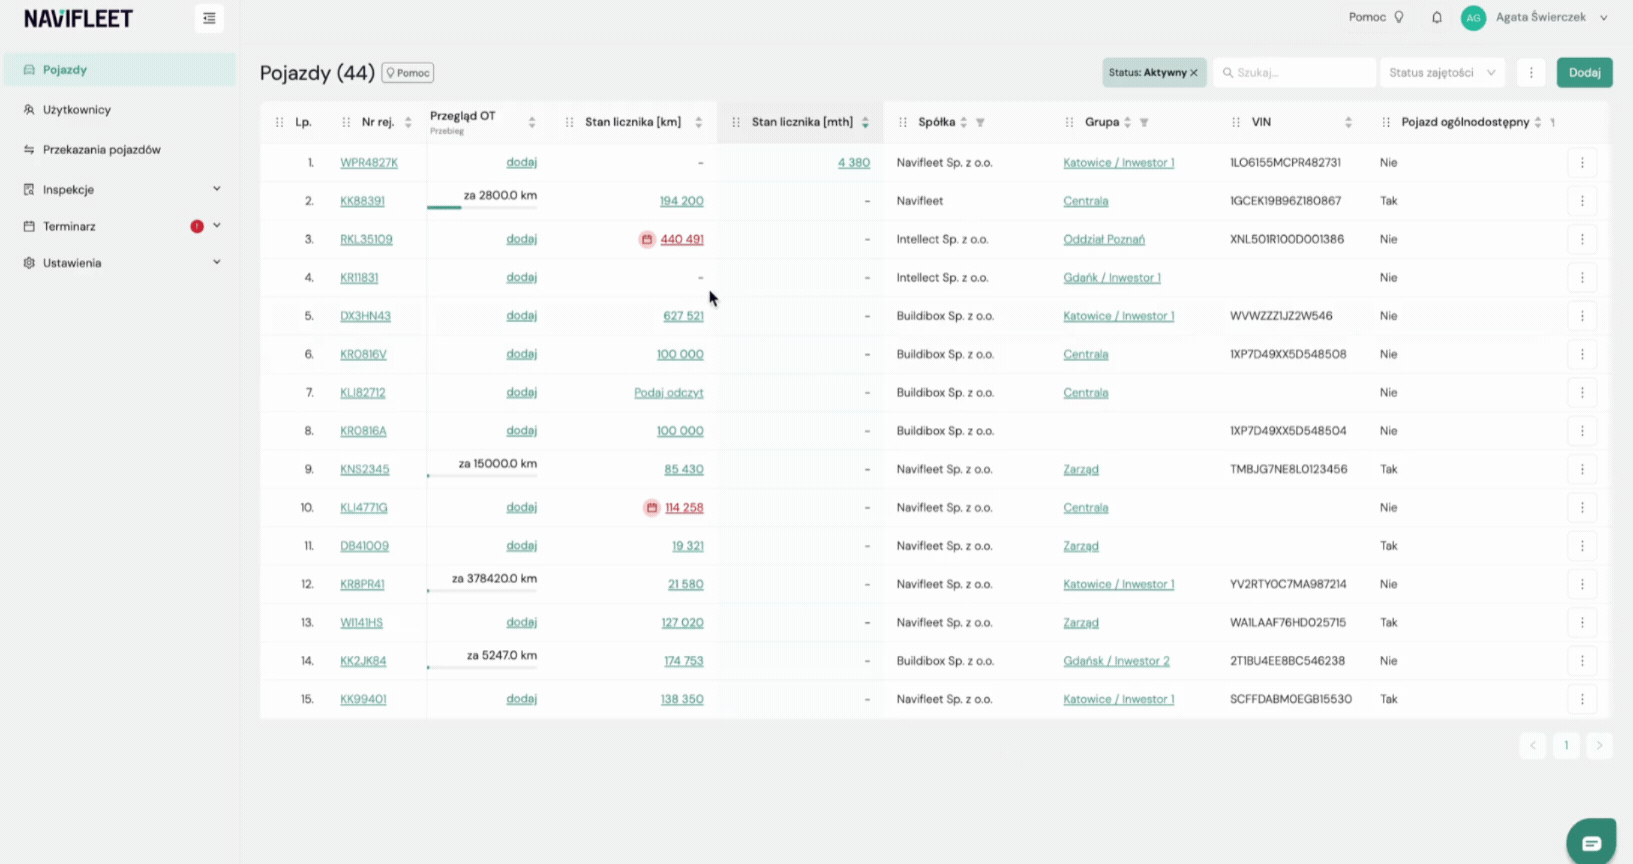Remove the Status: Aktywny filter chip
This screenshot has height=864, width=1633.
click(1194, 73)
